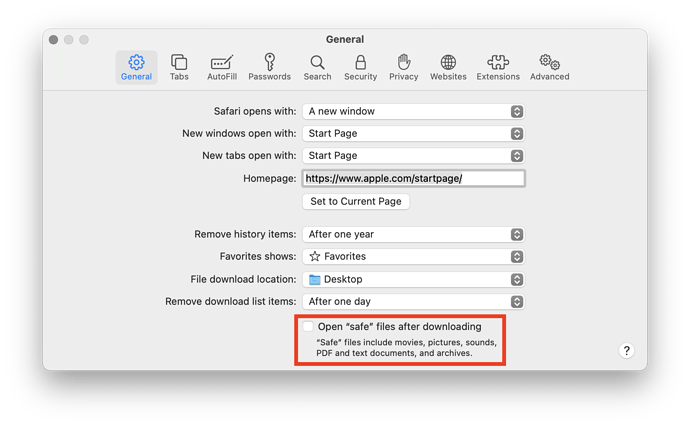Click the Homepage URL field

coord(413,178)
